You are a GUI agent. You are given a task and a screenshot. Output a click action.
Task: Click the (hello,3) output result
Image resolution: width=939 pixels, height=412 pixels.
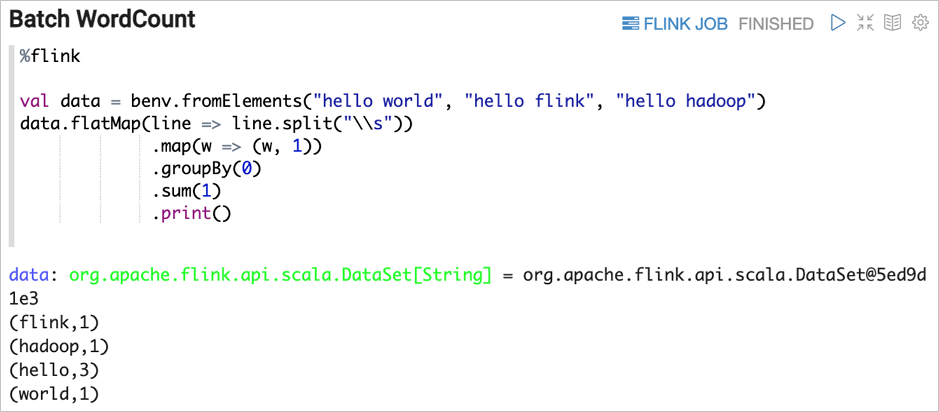(x=54, y=371)
